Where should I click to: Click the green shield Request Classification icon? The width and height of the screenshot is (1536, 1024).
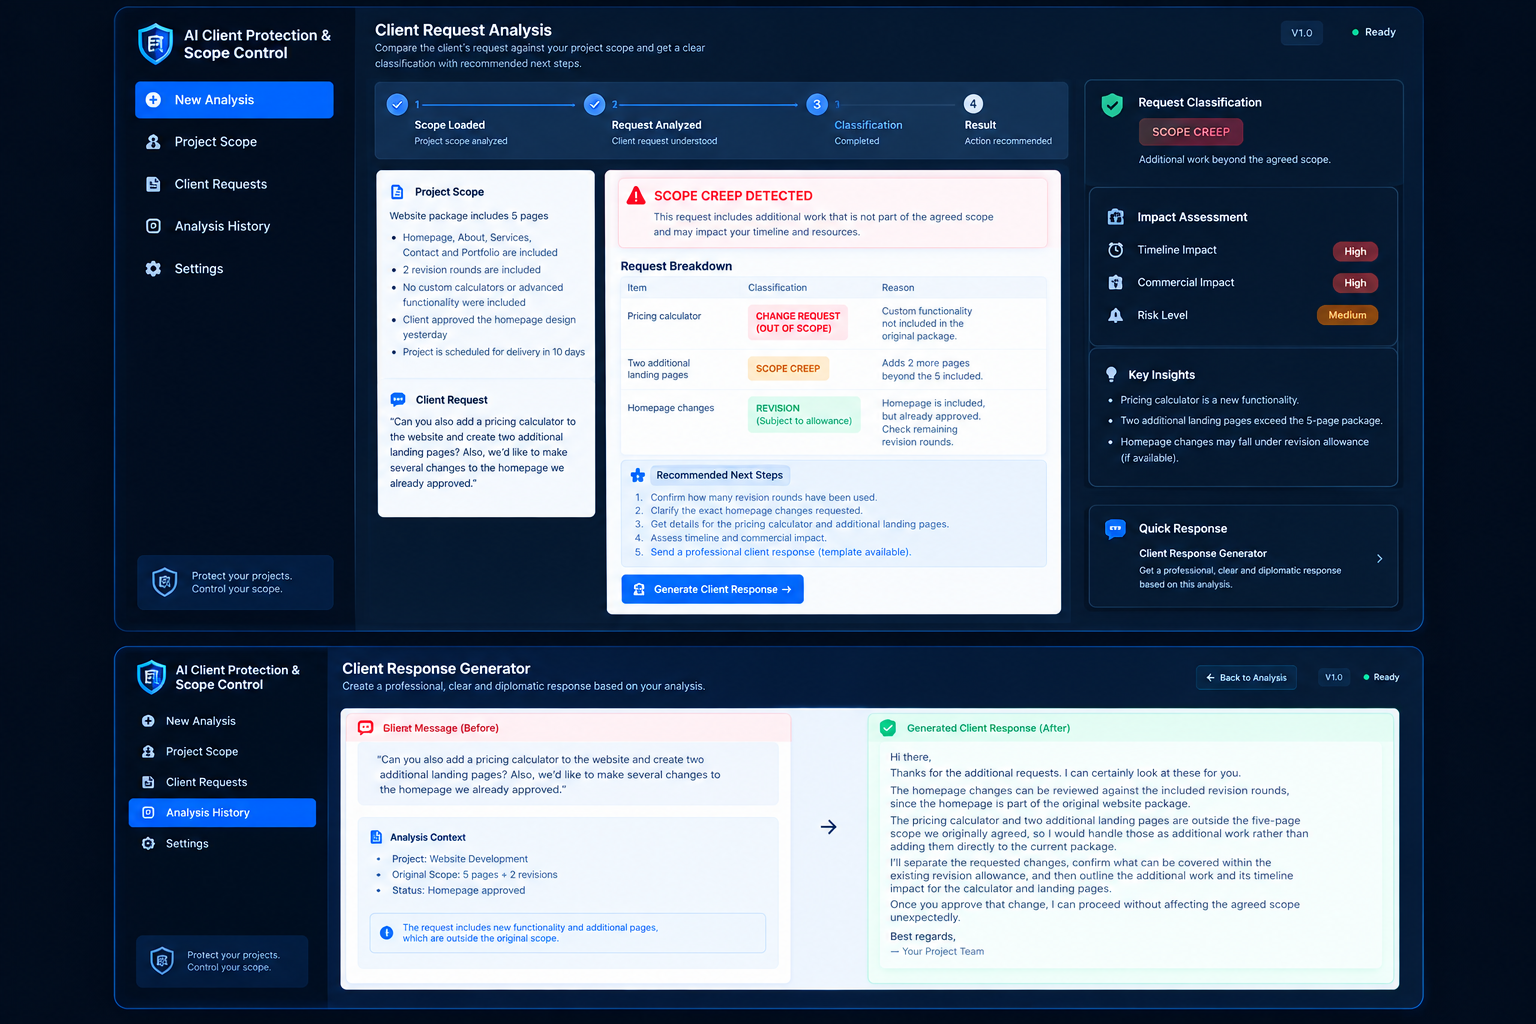[1112, 105]
